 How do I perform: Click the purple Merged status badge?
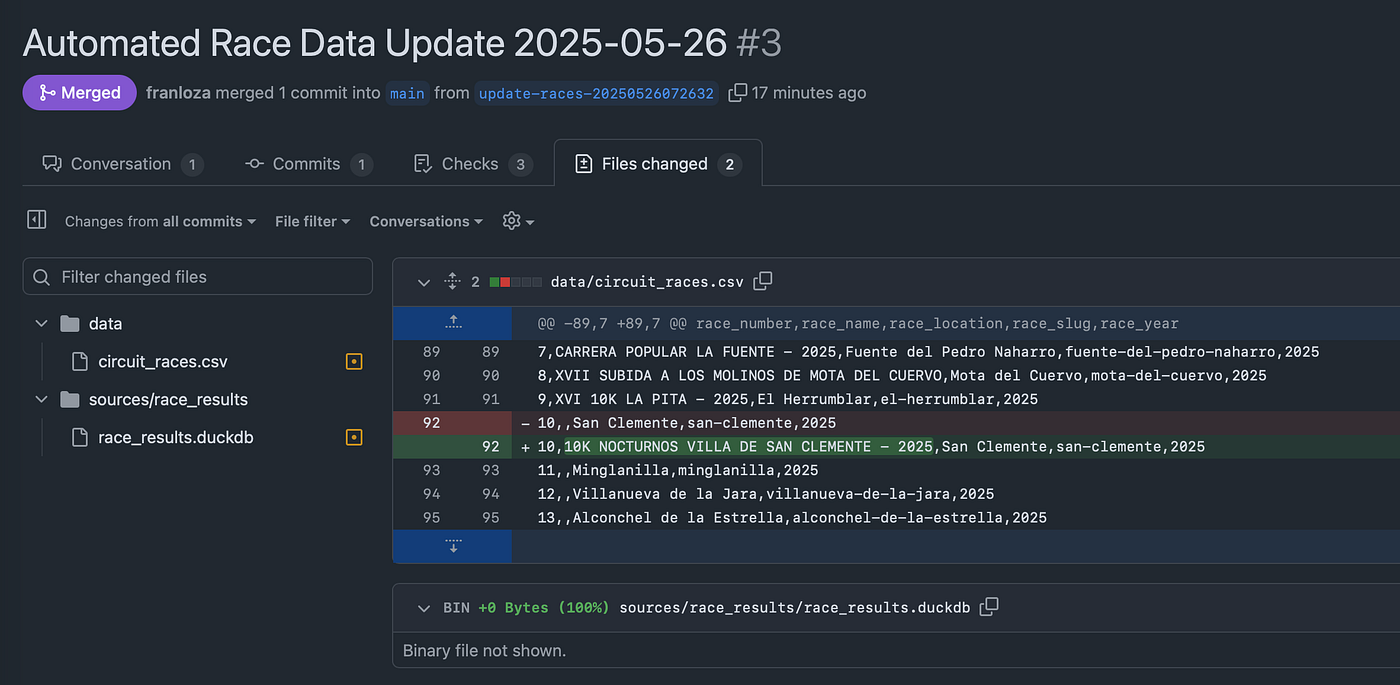click(x=80, y=93)
